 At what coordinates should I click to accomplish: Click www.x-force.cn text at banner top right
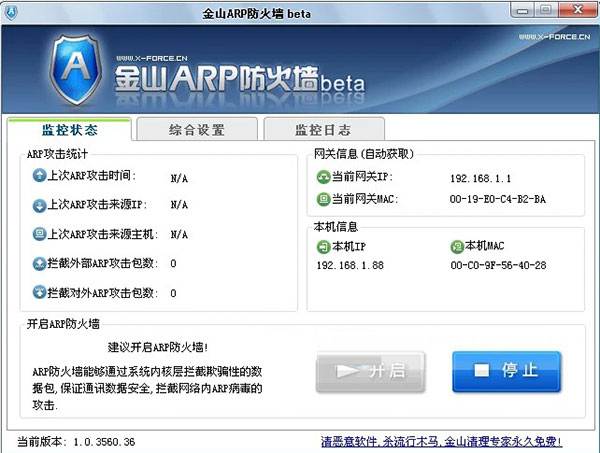click(x=554, y=37)
